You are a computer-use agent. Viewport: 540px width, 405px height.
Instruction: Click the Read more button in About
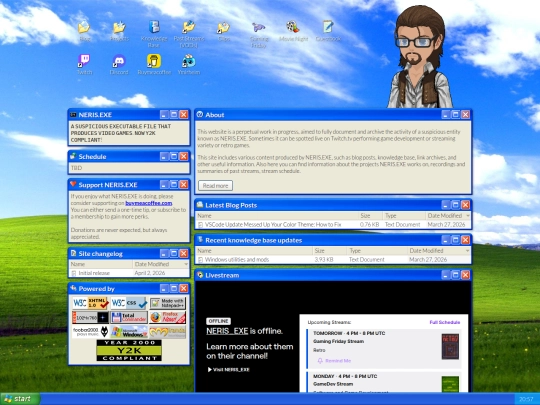(215, 186)
